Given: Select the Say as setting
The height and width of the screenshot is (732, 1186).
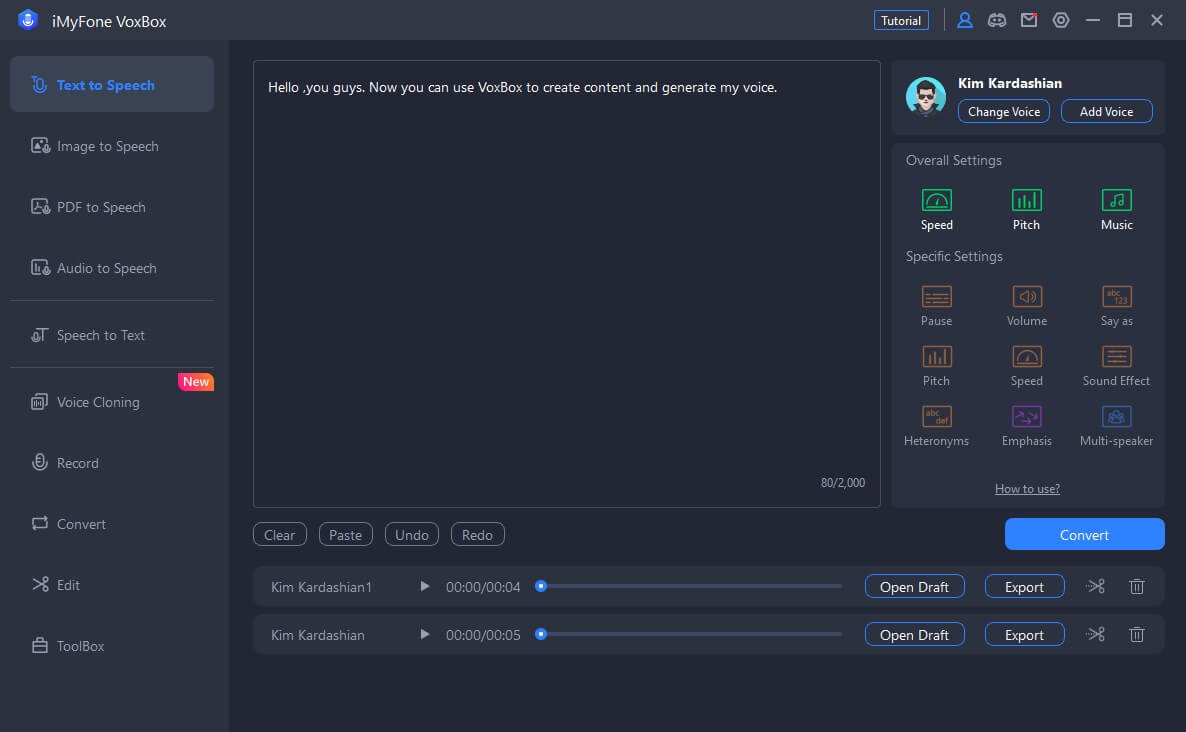Looking at the screenshot, I should tap(1116, 306).
